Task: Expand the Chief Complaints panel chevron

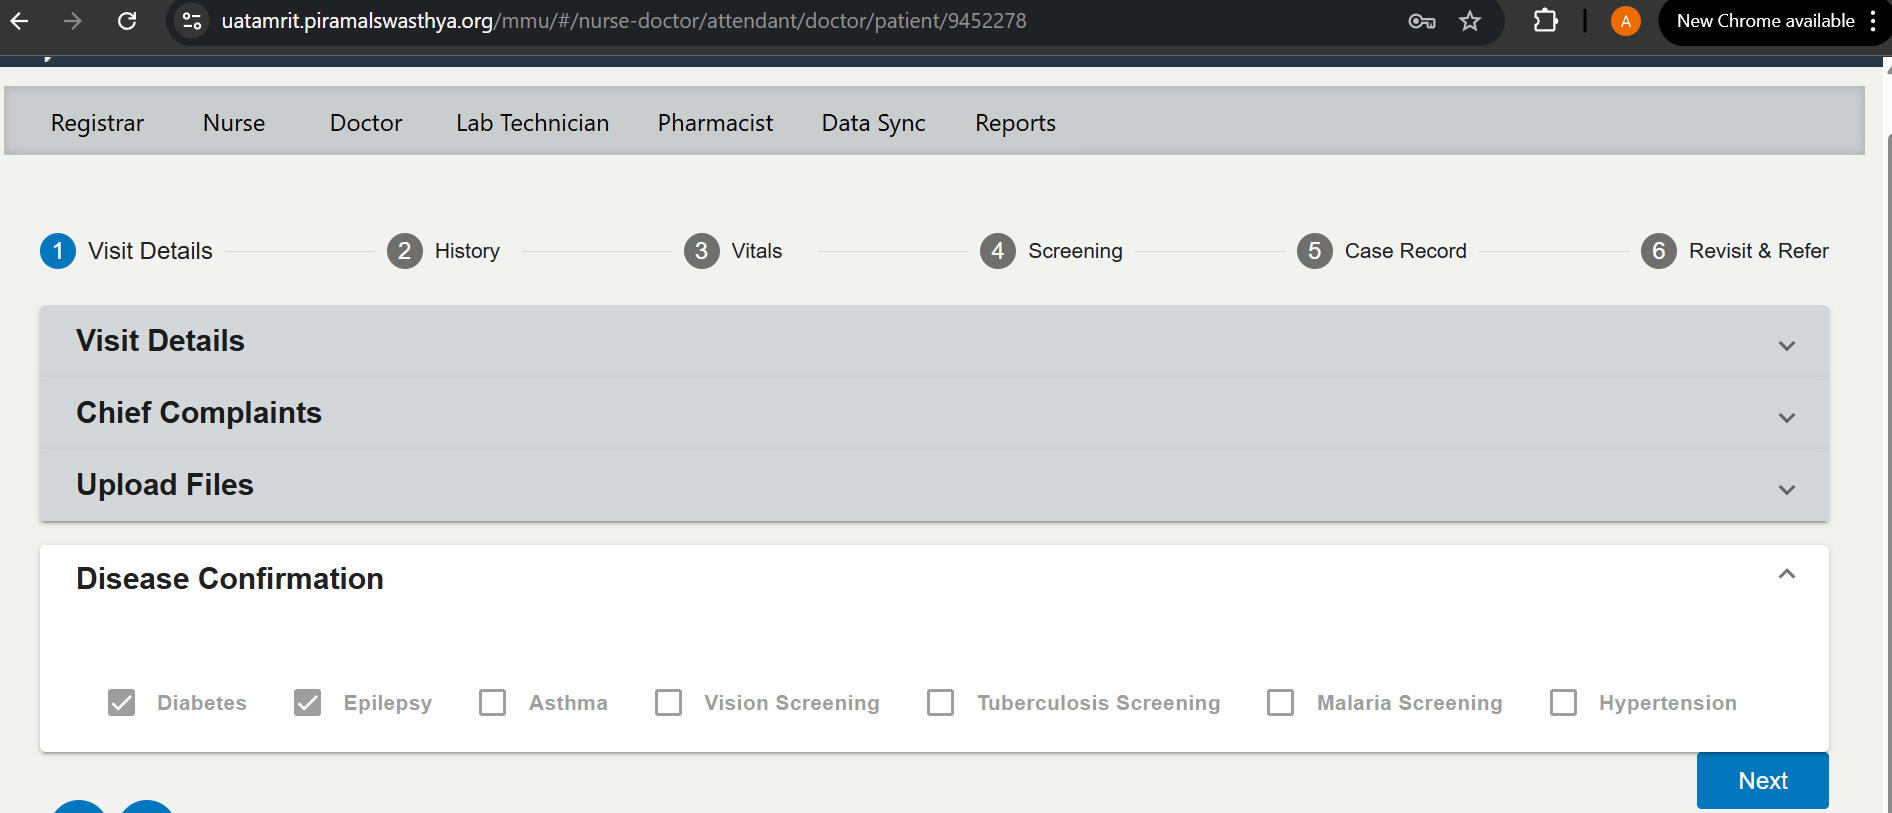Action: (x=1787, y=418)
